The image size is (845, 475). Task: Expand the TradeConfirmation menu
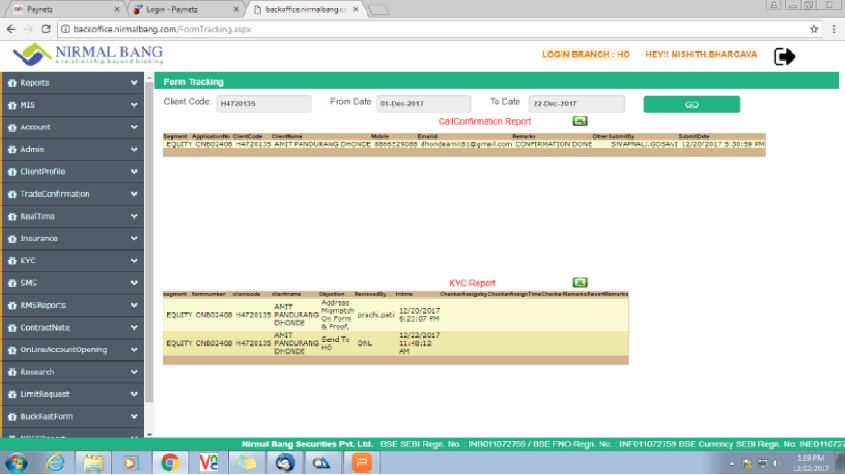[x=72, y=194]
